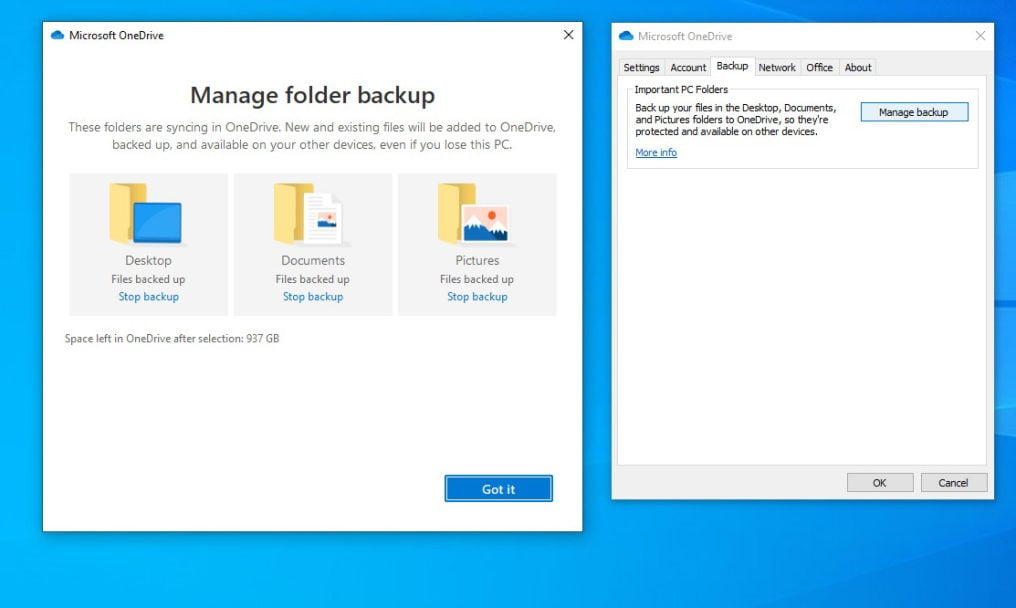
Task: Close the Manage folder backup dialog
Action: click(x=568, y=35)
